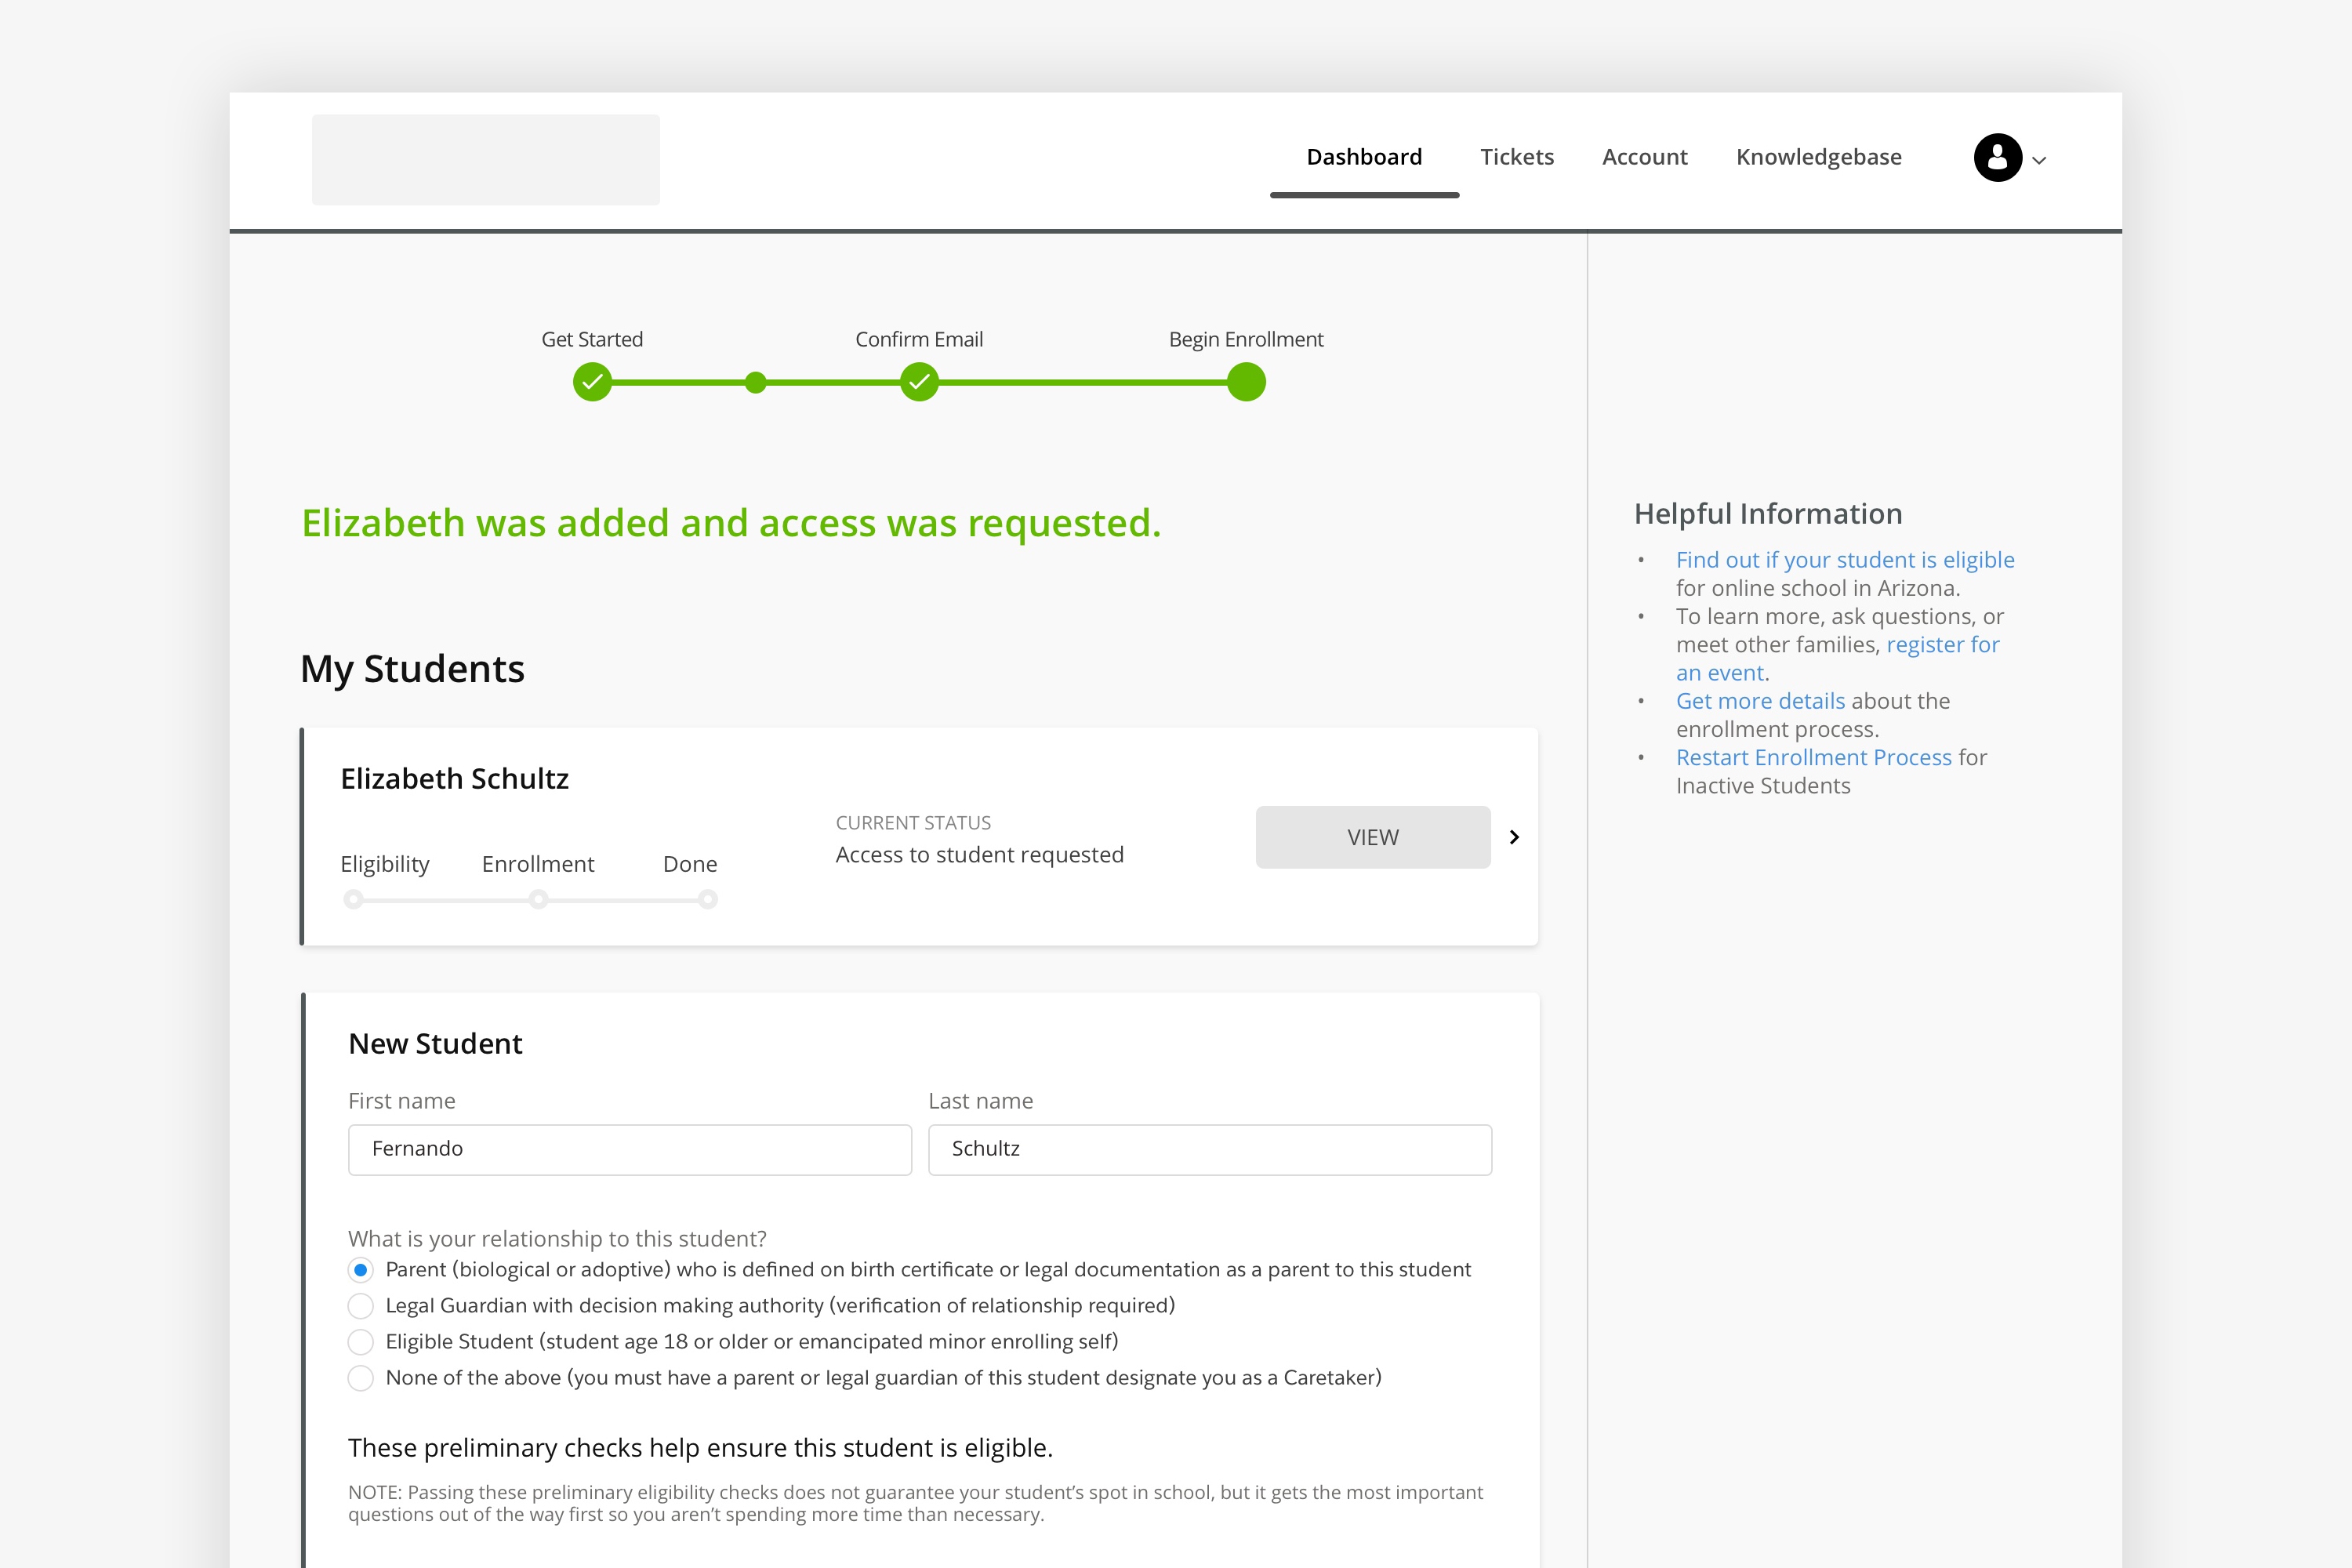
Task: Open the Knowledgebase tab
Action: tap(1819, 157)
